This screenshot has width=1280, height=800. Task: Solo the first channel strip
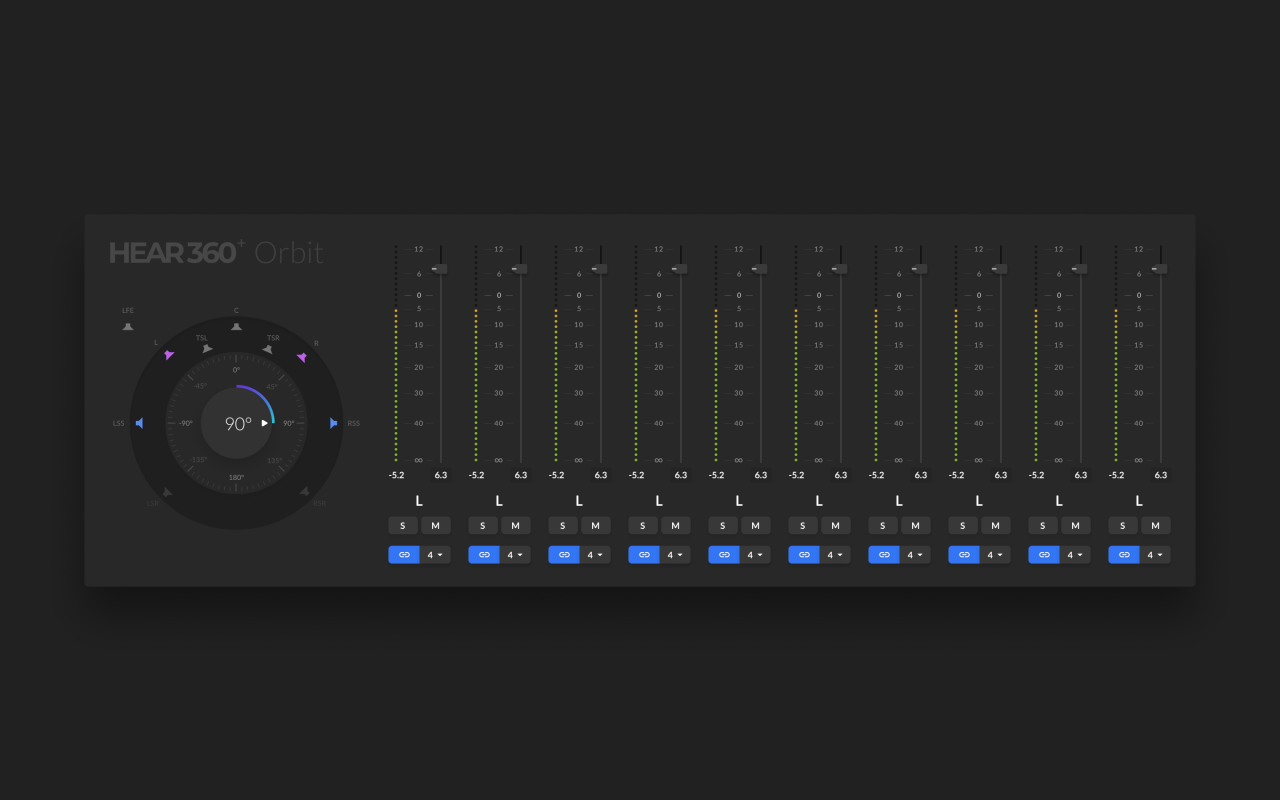click(x=403, y=525)
